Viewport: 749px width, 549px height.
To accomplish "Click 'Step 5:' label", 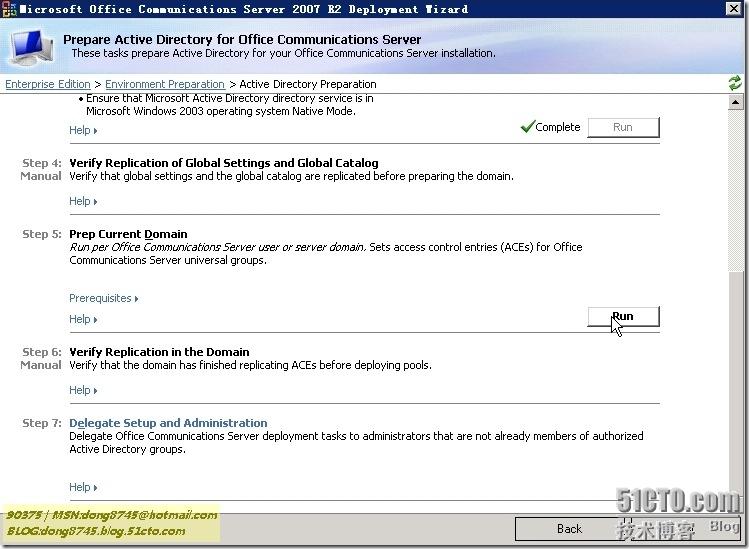I will pyautogui.click(x=42, y=234).
